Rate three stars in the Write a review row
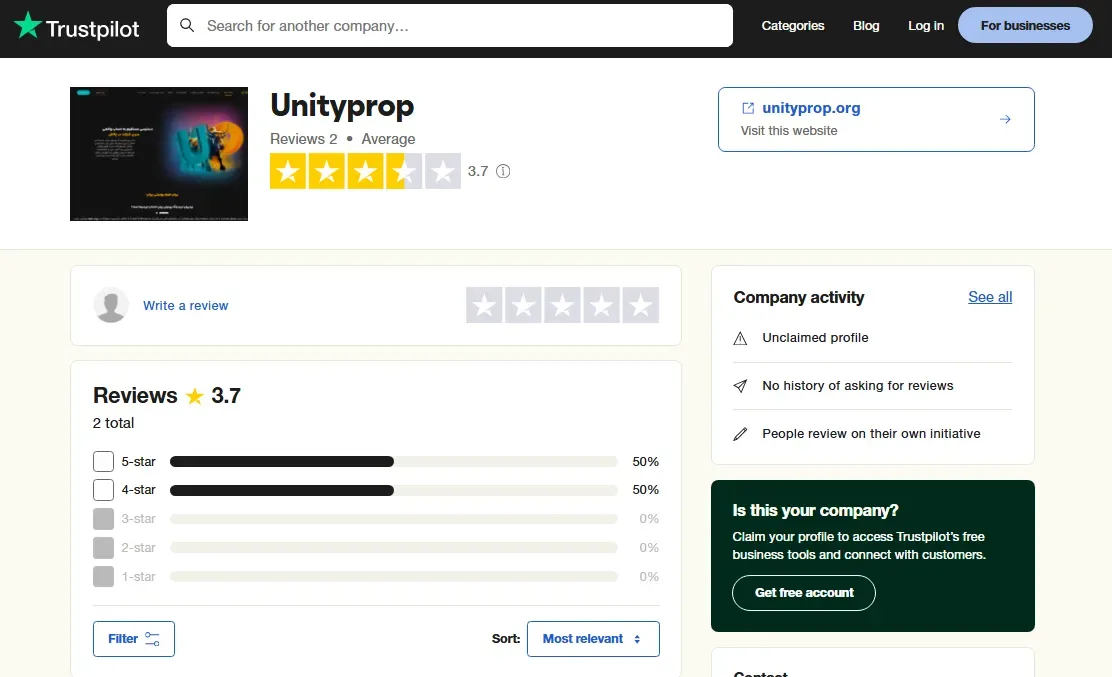Viewport: 1112px width, 677px height. [562, 306]
